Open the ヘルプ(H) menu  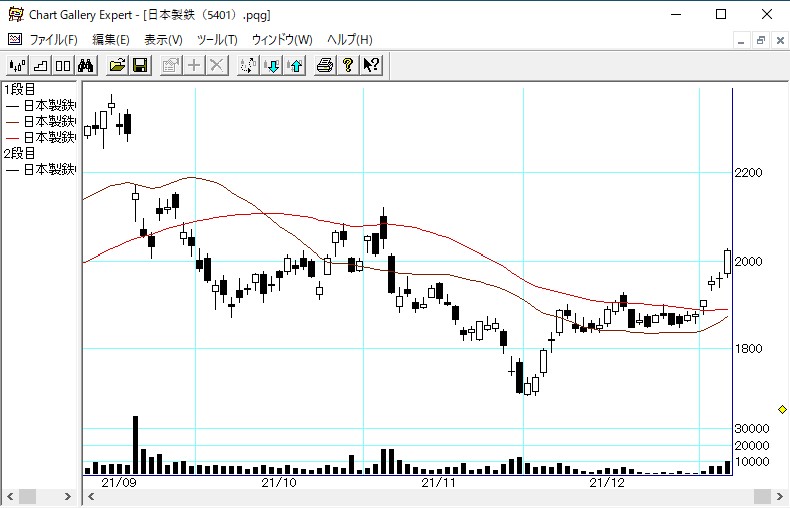tap(350, 40)
